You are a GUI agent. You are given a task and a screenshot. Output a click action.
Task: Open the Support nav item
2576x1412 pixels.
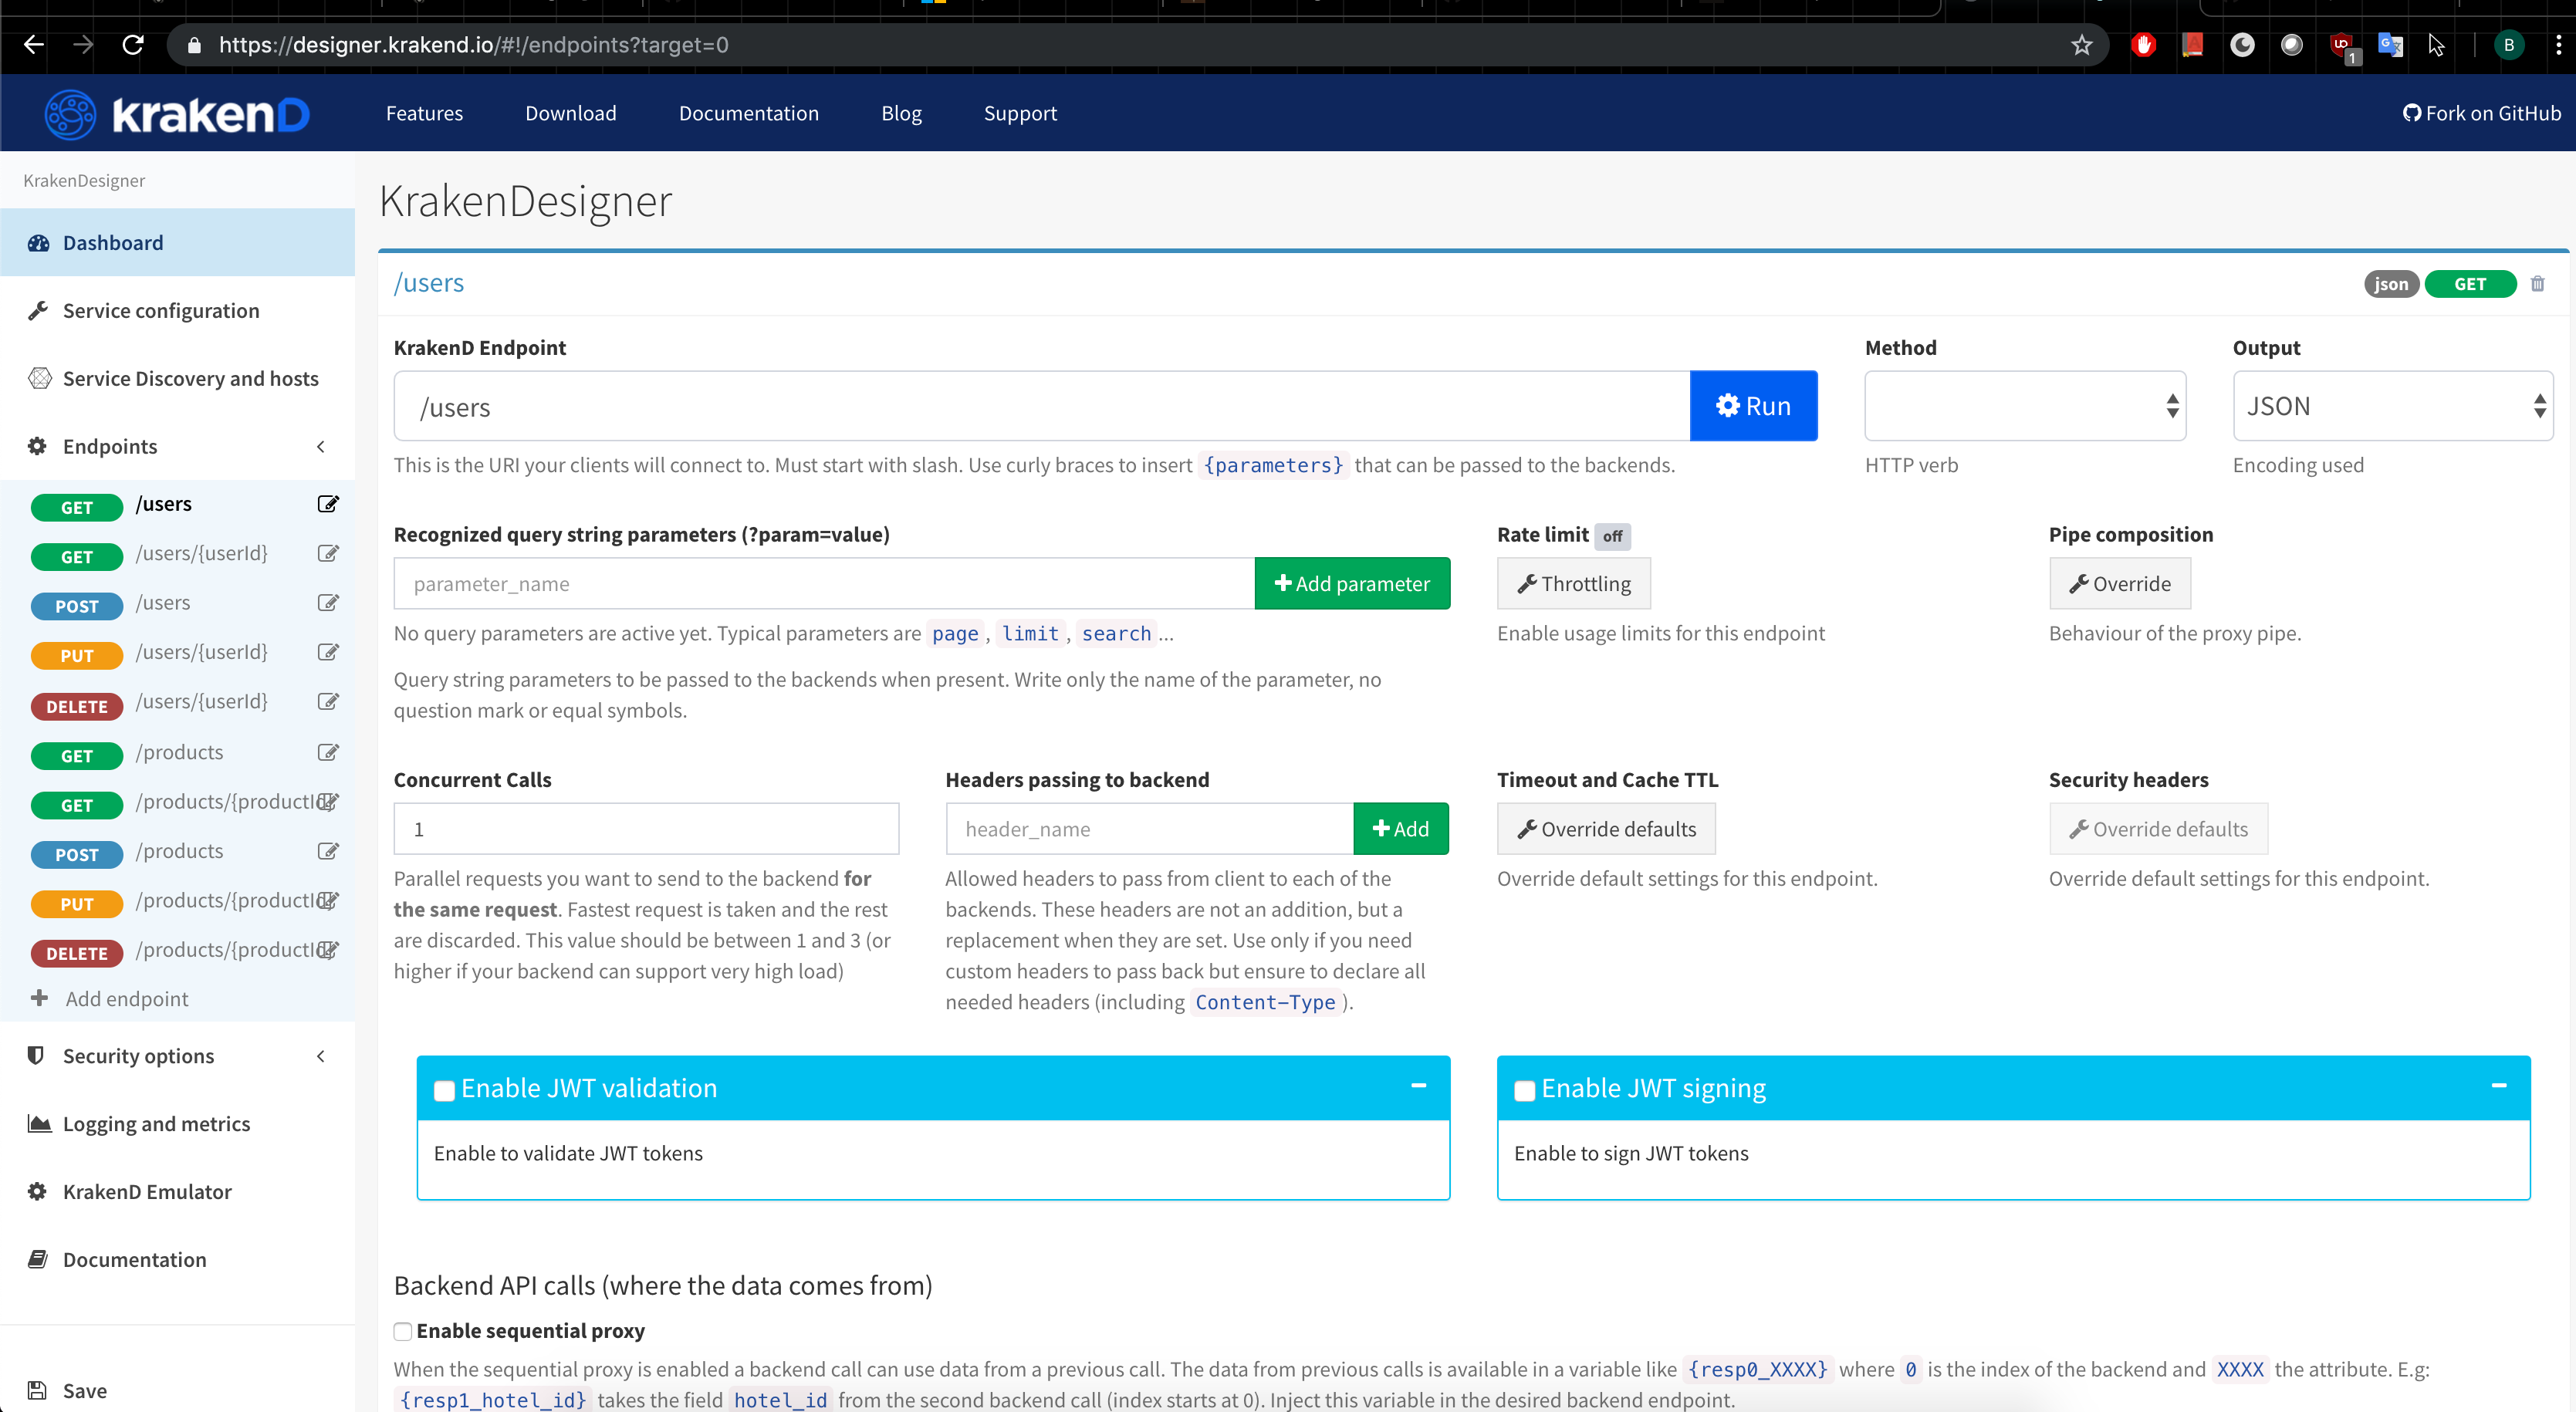[1020, 113]
